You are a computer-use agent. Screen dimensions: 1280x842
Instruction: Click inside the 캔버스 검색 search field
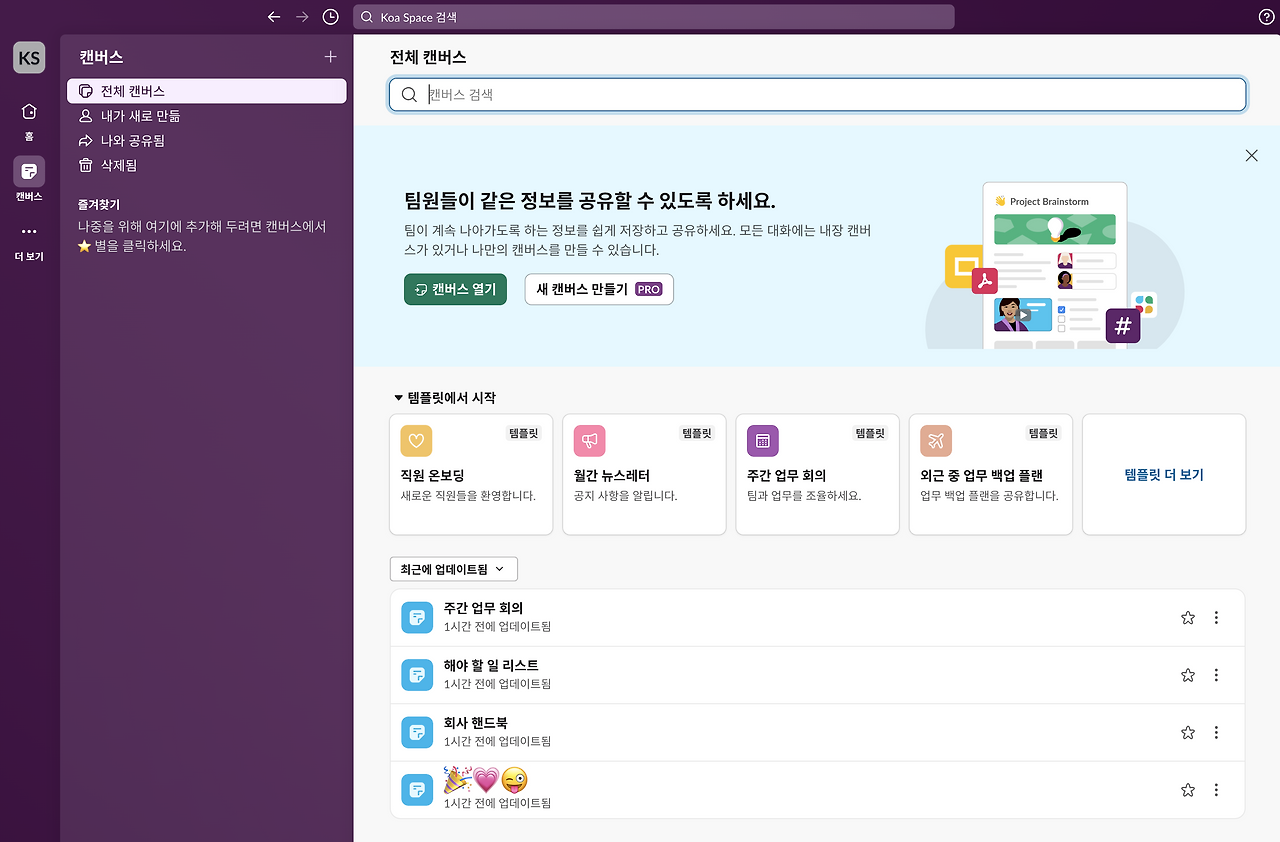pyautogui.click(x=700, y=95)
